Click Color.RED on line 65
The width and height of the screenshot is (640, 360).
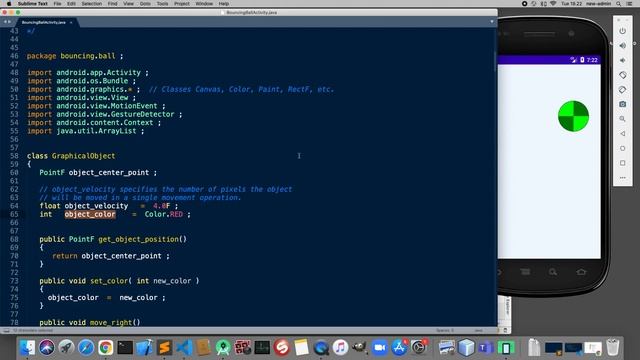(164, 214)
